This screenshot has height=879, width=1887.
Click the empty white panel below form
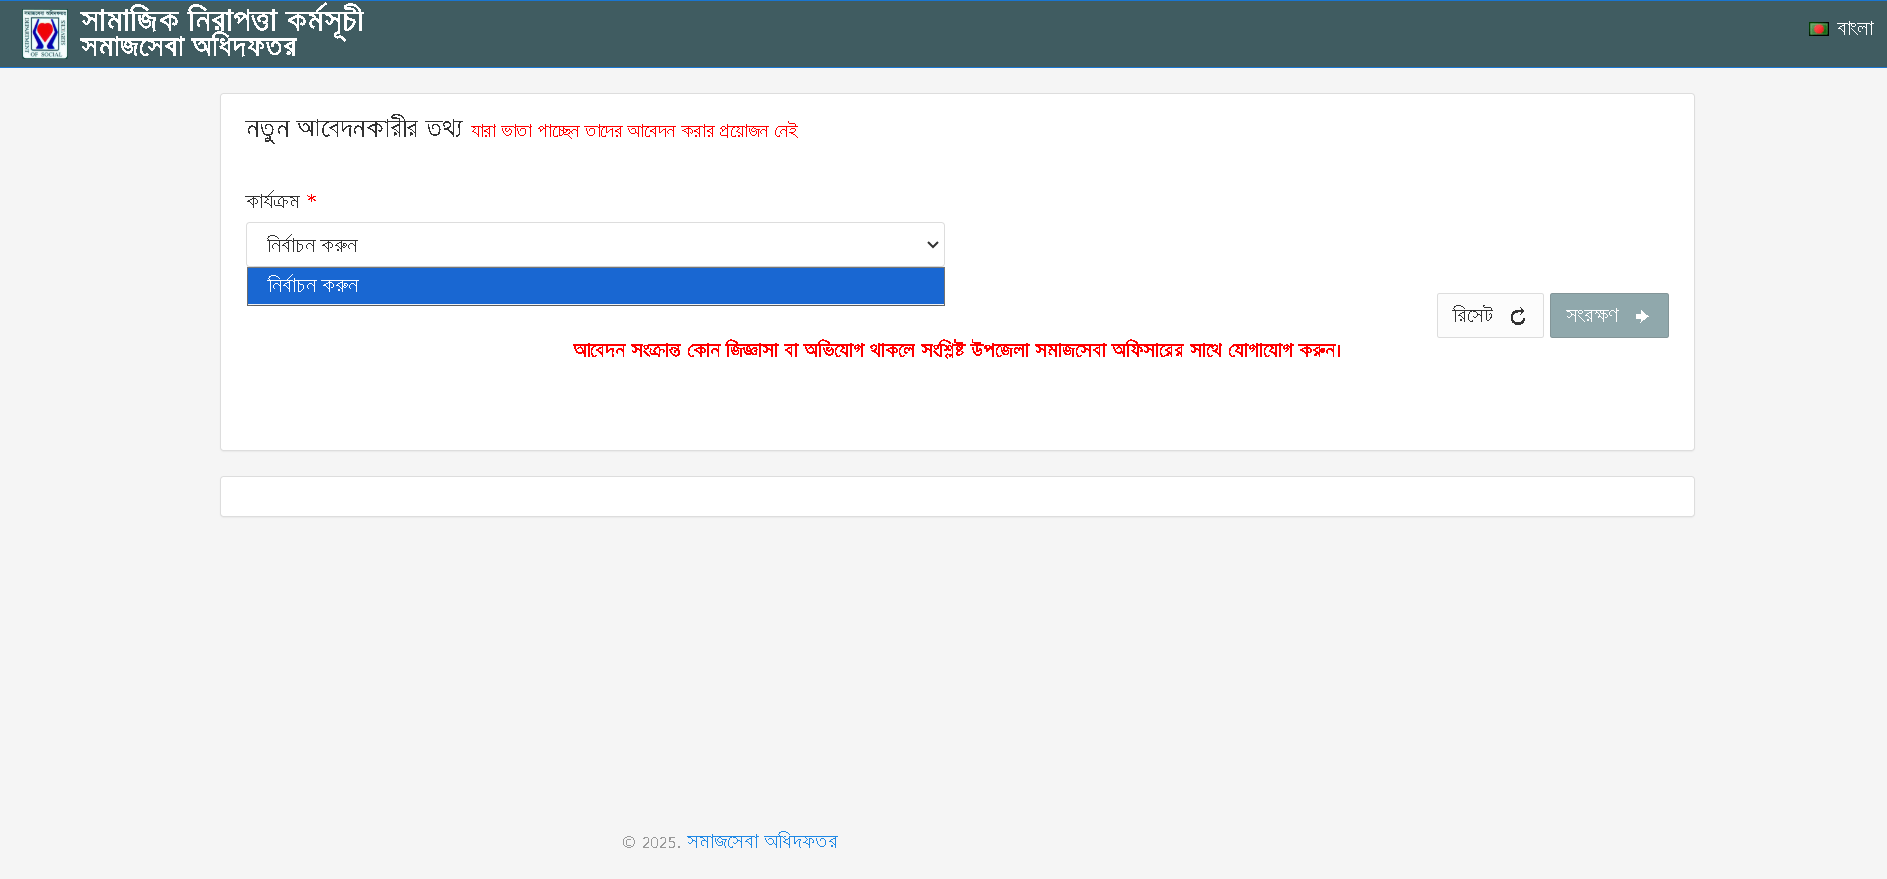tap(956, 496)
